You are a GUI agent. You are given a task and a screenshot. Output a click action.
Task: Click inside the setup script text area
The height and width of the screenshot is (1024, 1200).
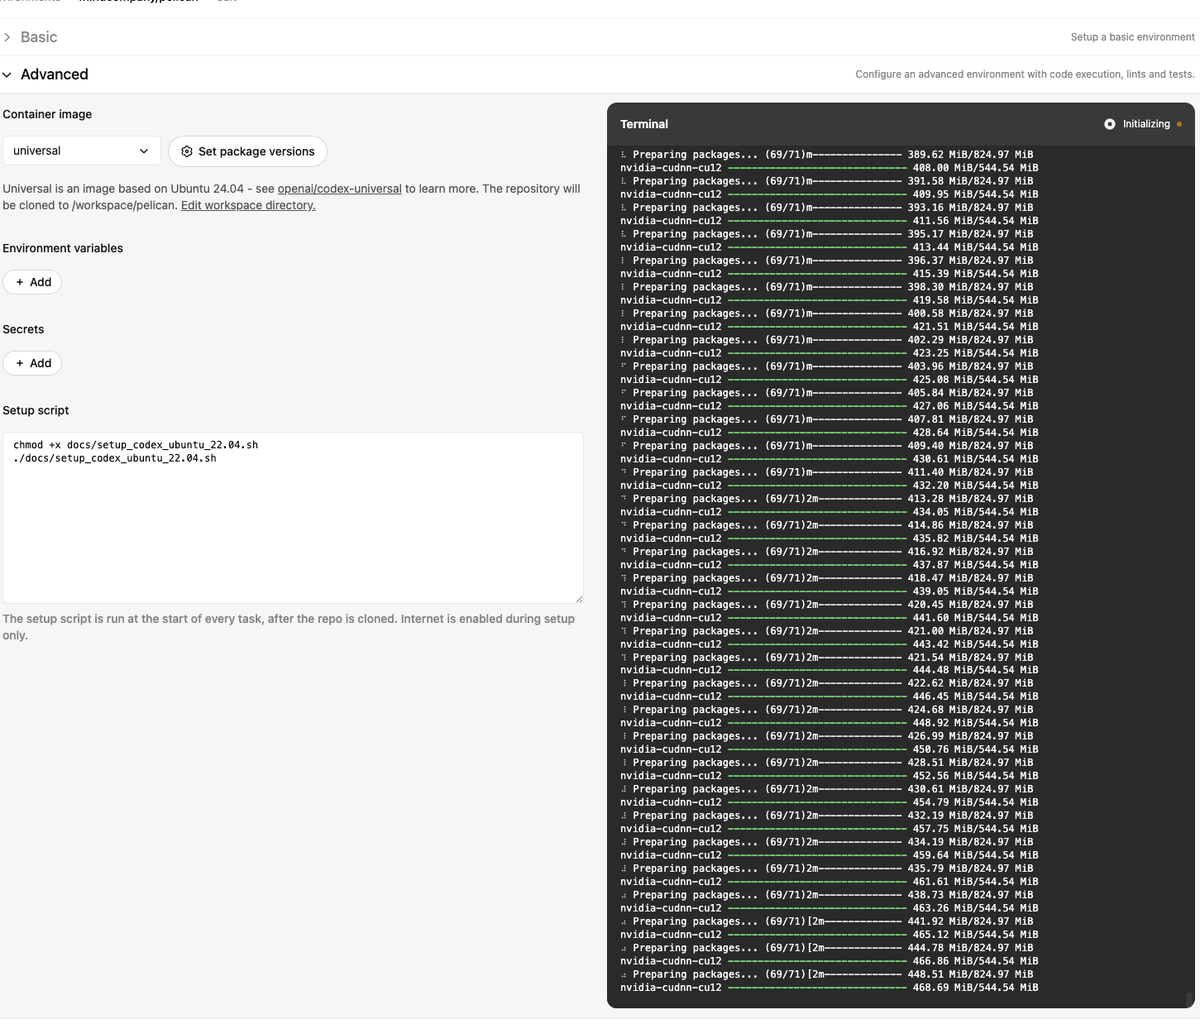[293, 518]
